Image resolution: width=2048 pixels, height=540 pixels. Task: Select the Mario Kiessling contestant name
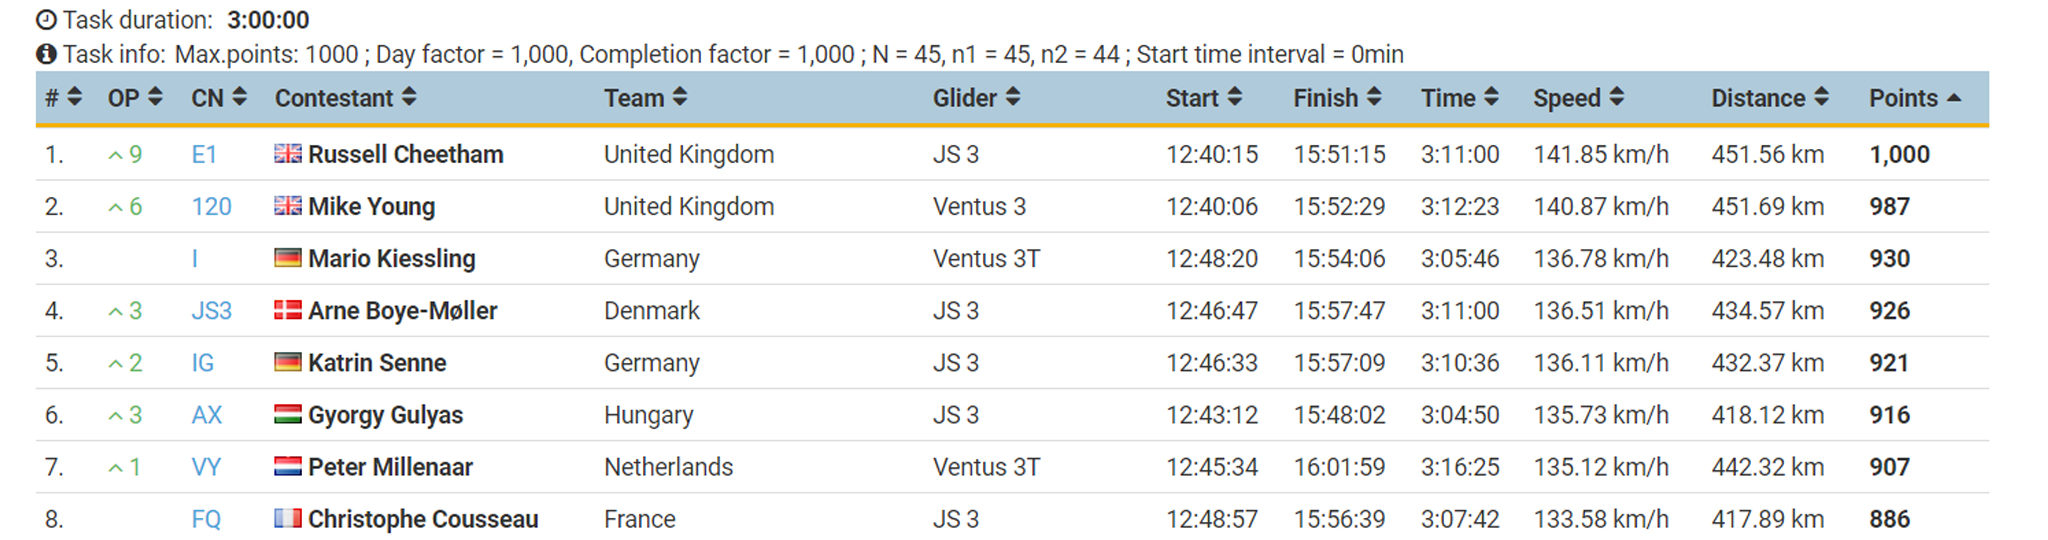[391, 259]
